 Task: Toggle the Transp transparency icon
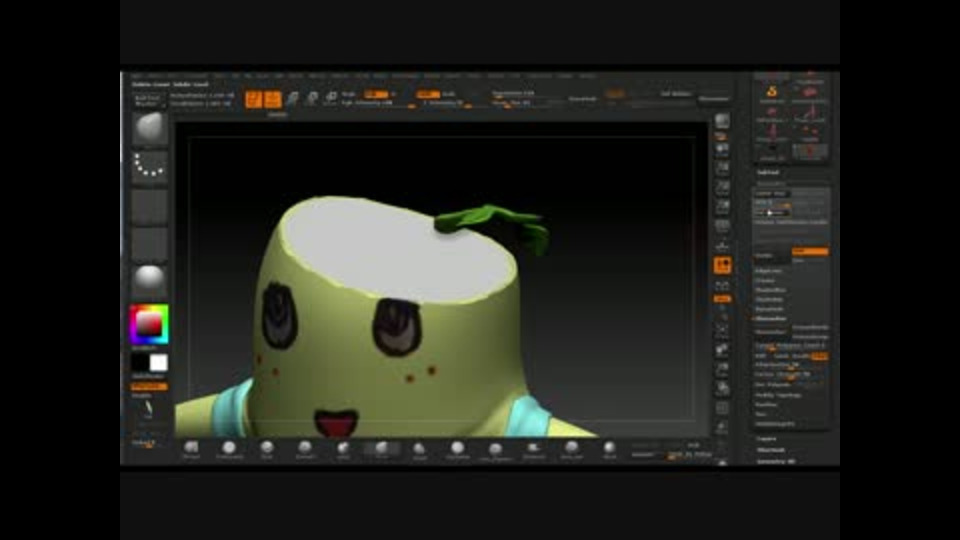tap(722, 427)
